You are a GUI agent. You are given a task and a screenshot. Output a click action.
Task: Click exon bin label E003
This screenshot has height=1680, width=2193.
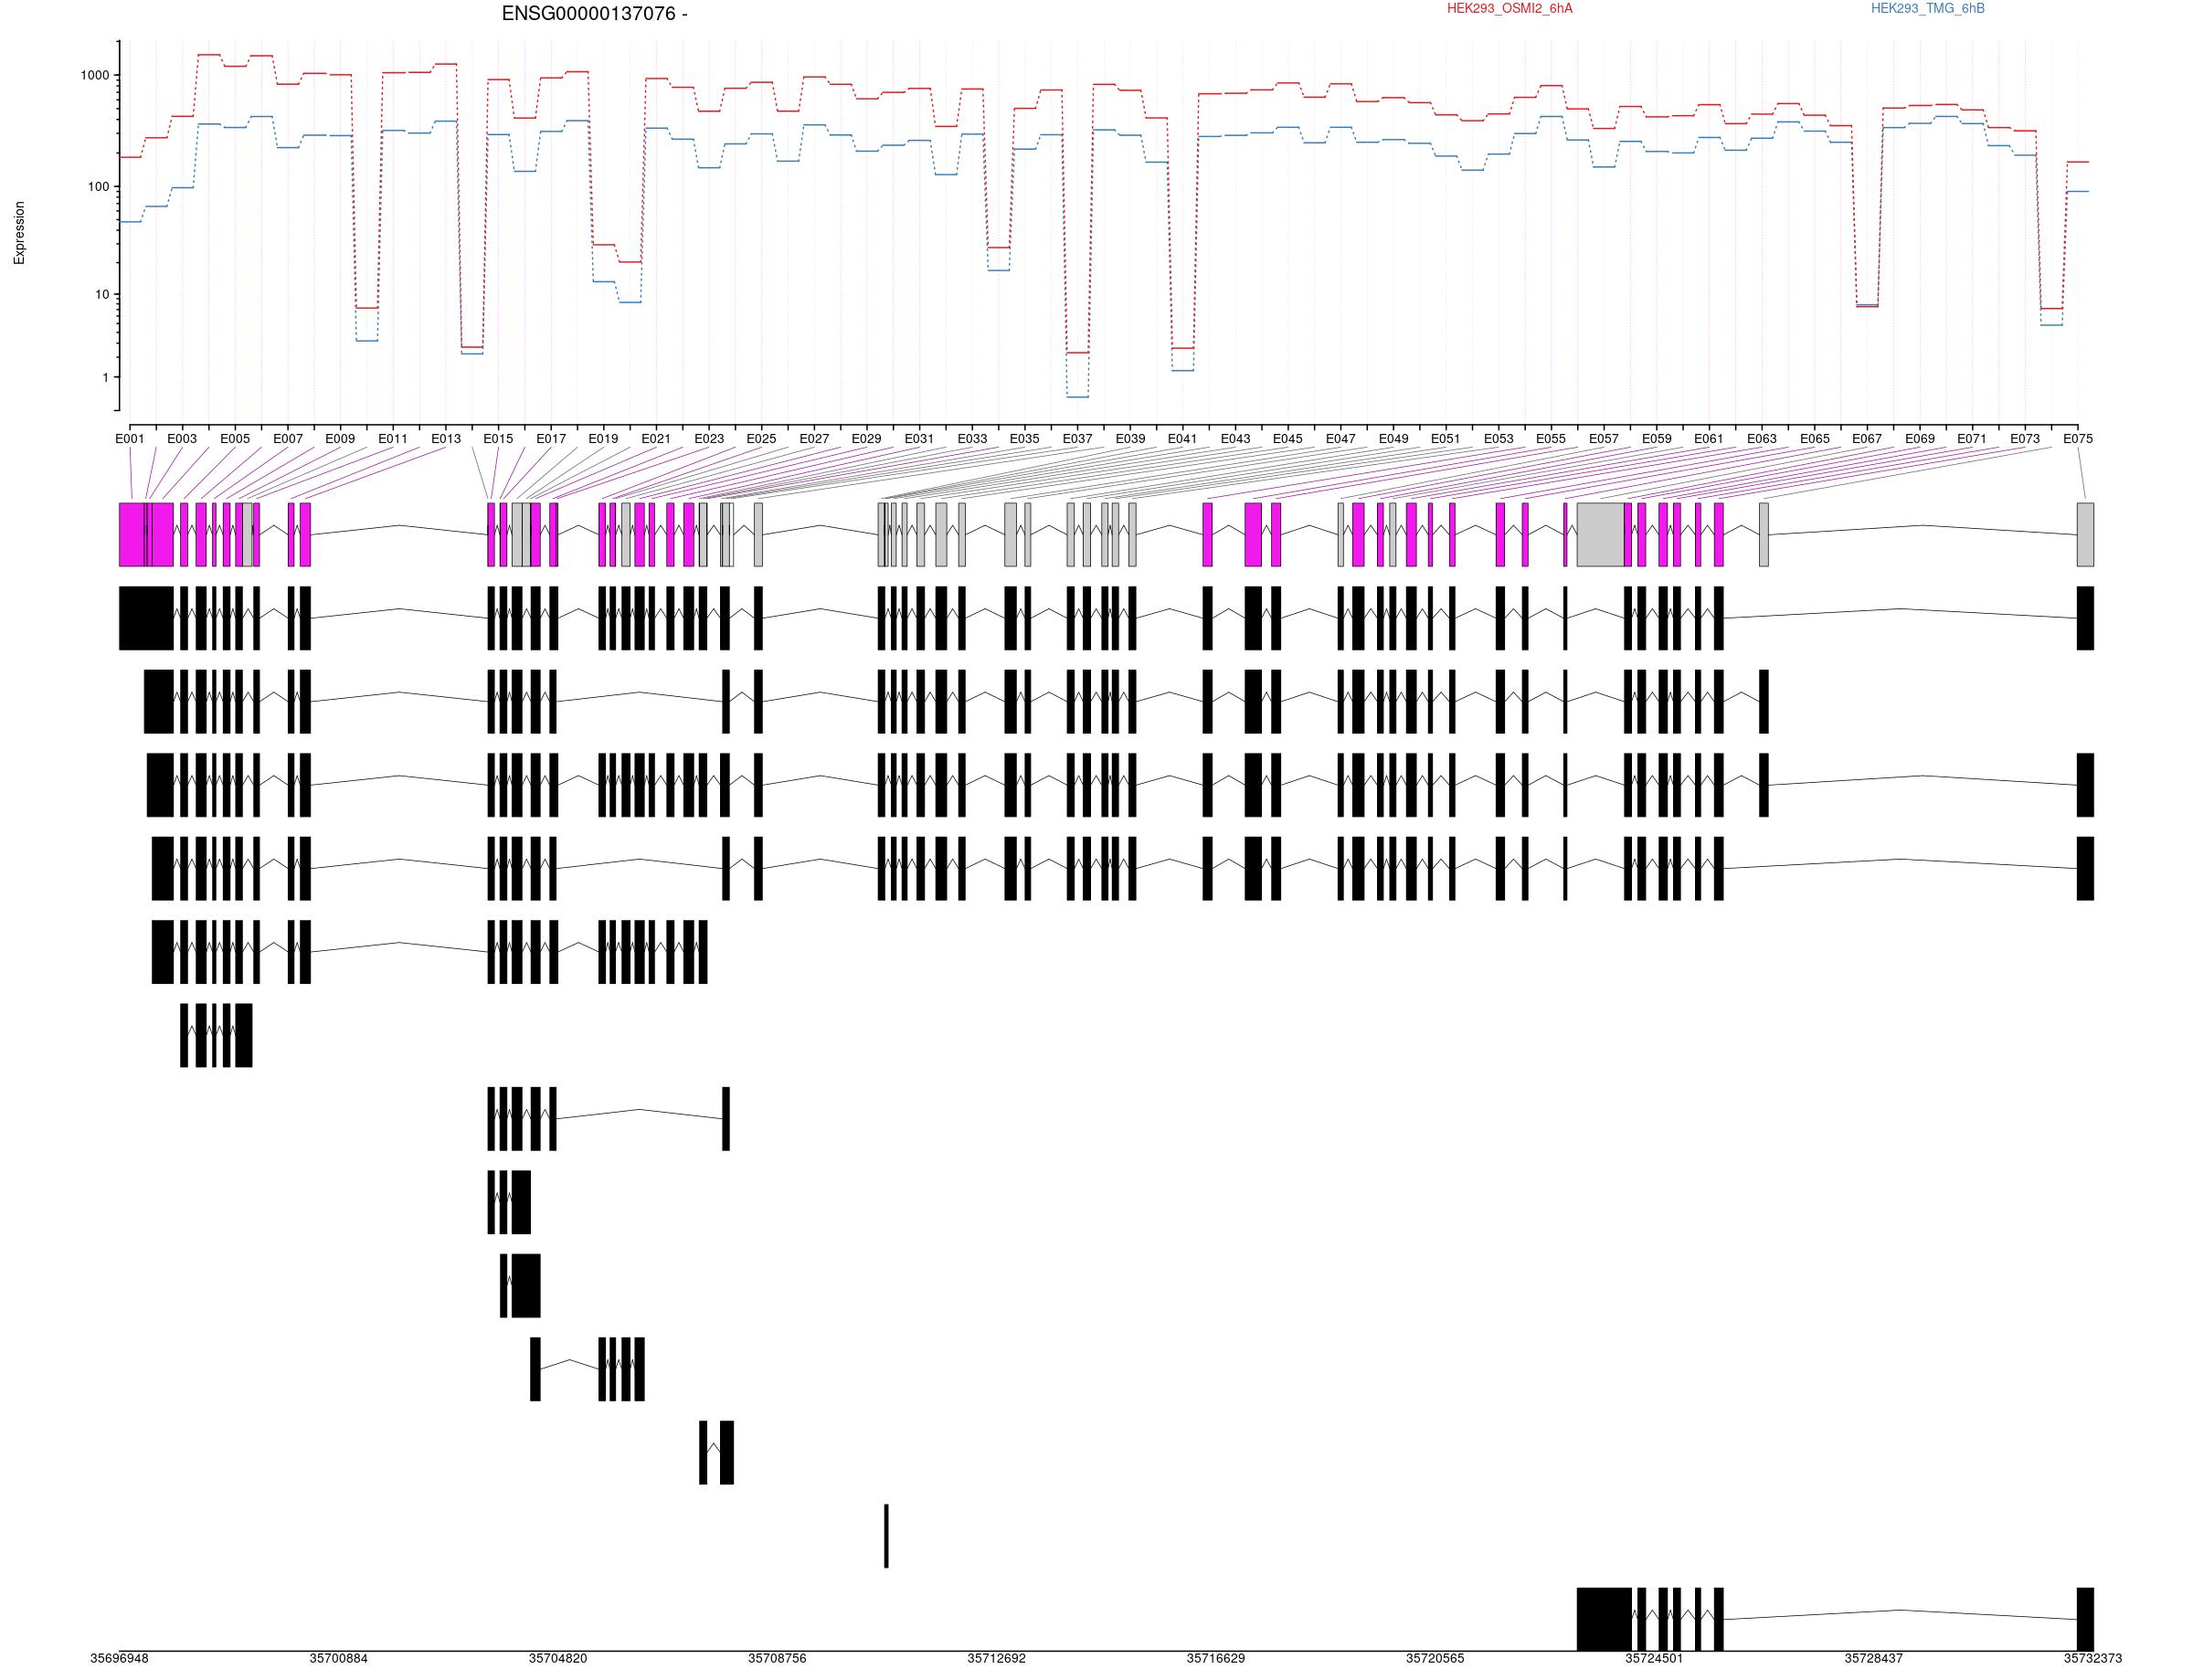point(182,439)
